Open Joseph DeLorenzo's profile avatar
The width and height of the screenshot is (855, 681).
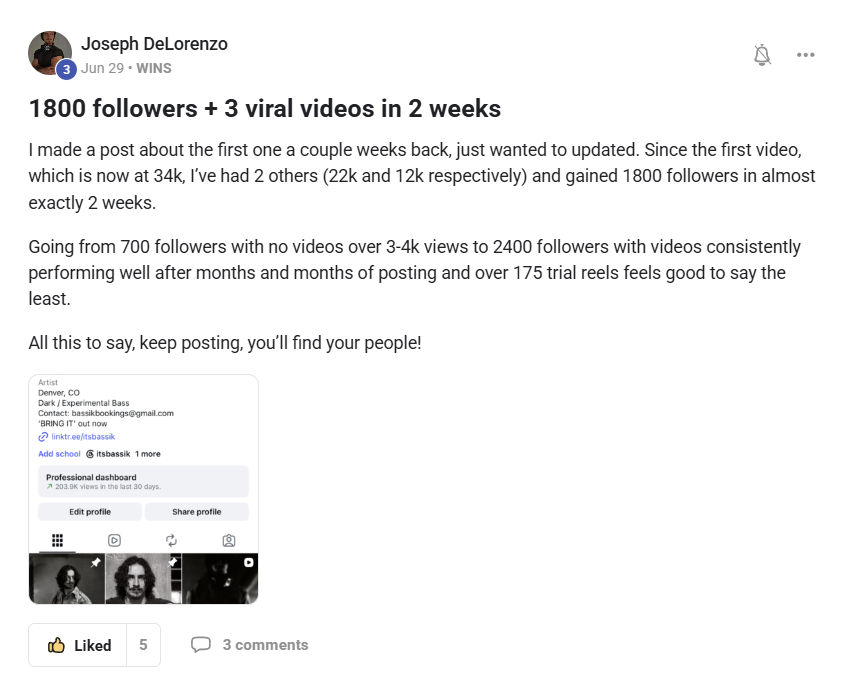coord(50,53)
